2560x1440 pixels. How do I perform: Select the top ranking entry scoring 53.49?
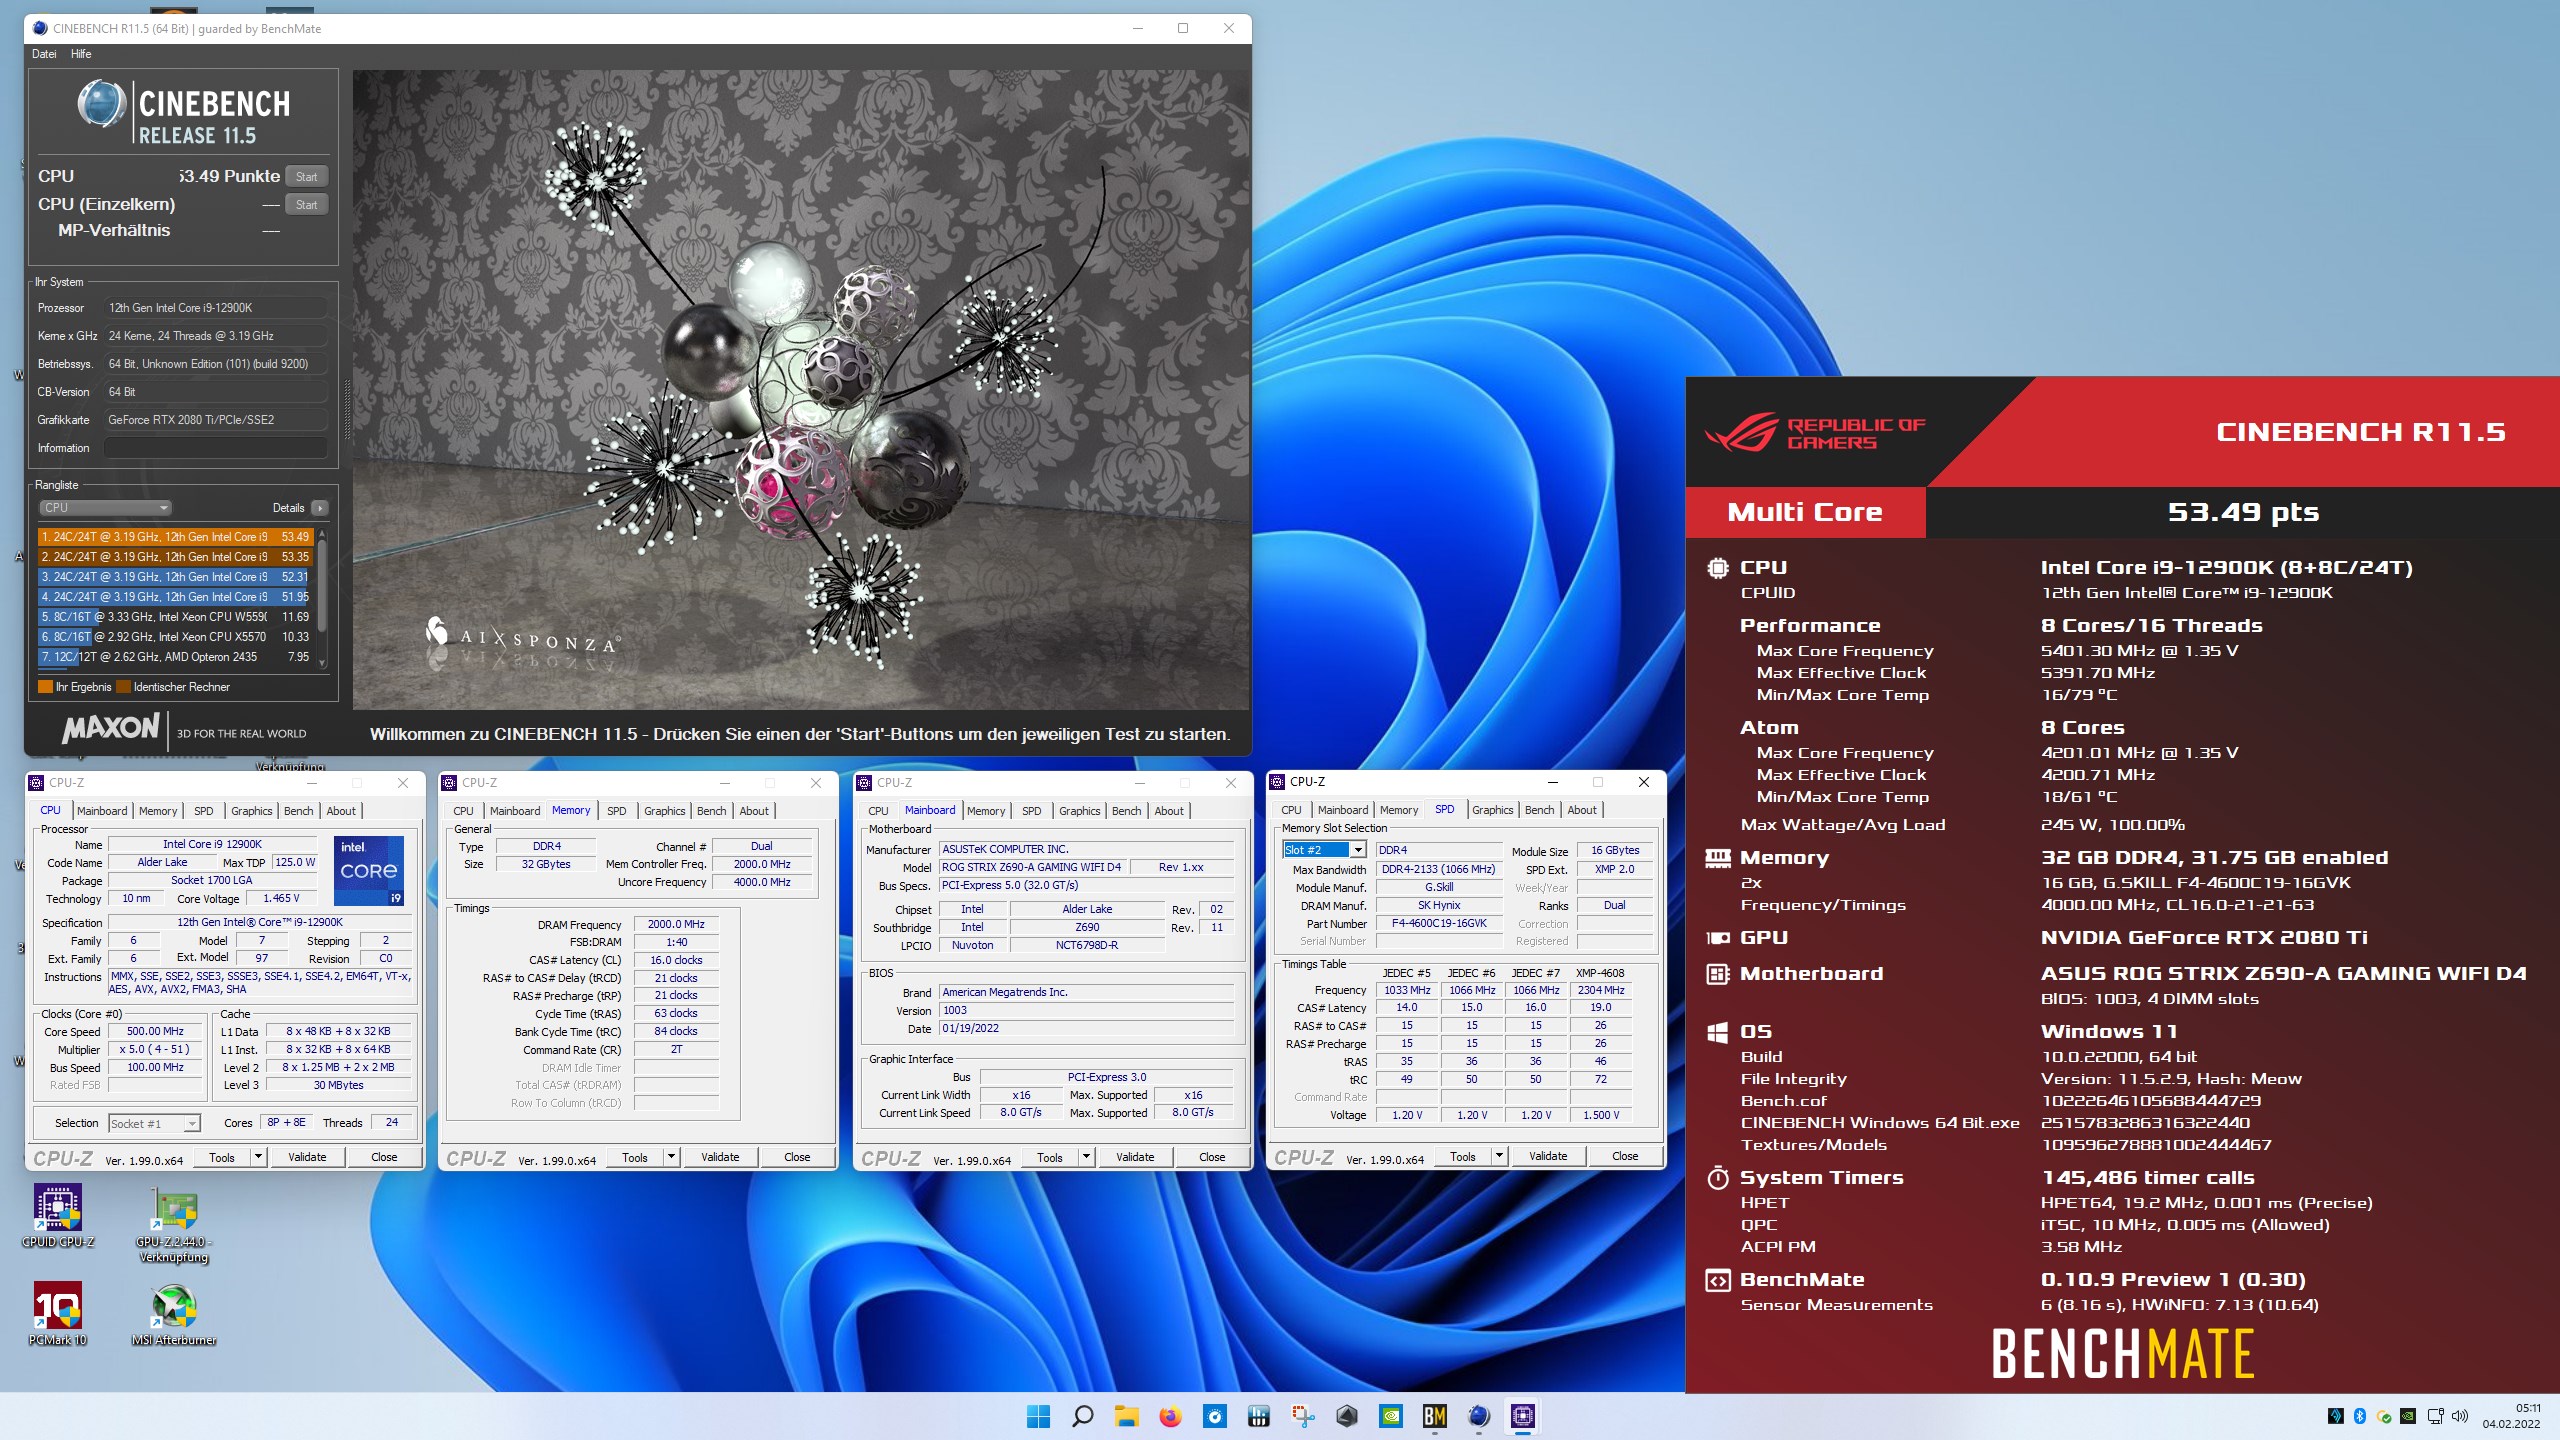tap(175, 537)
